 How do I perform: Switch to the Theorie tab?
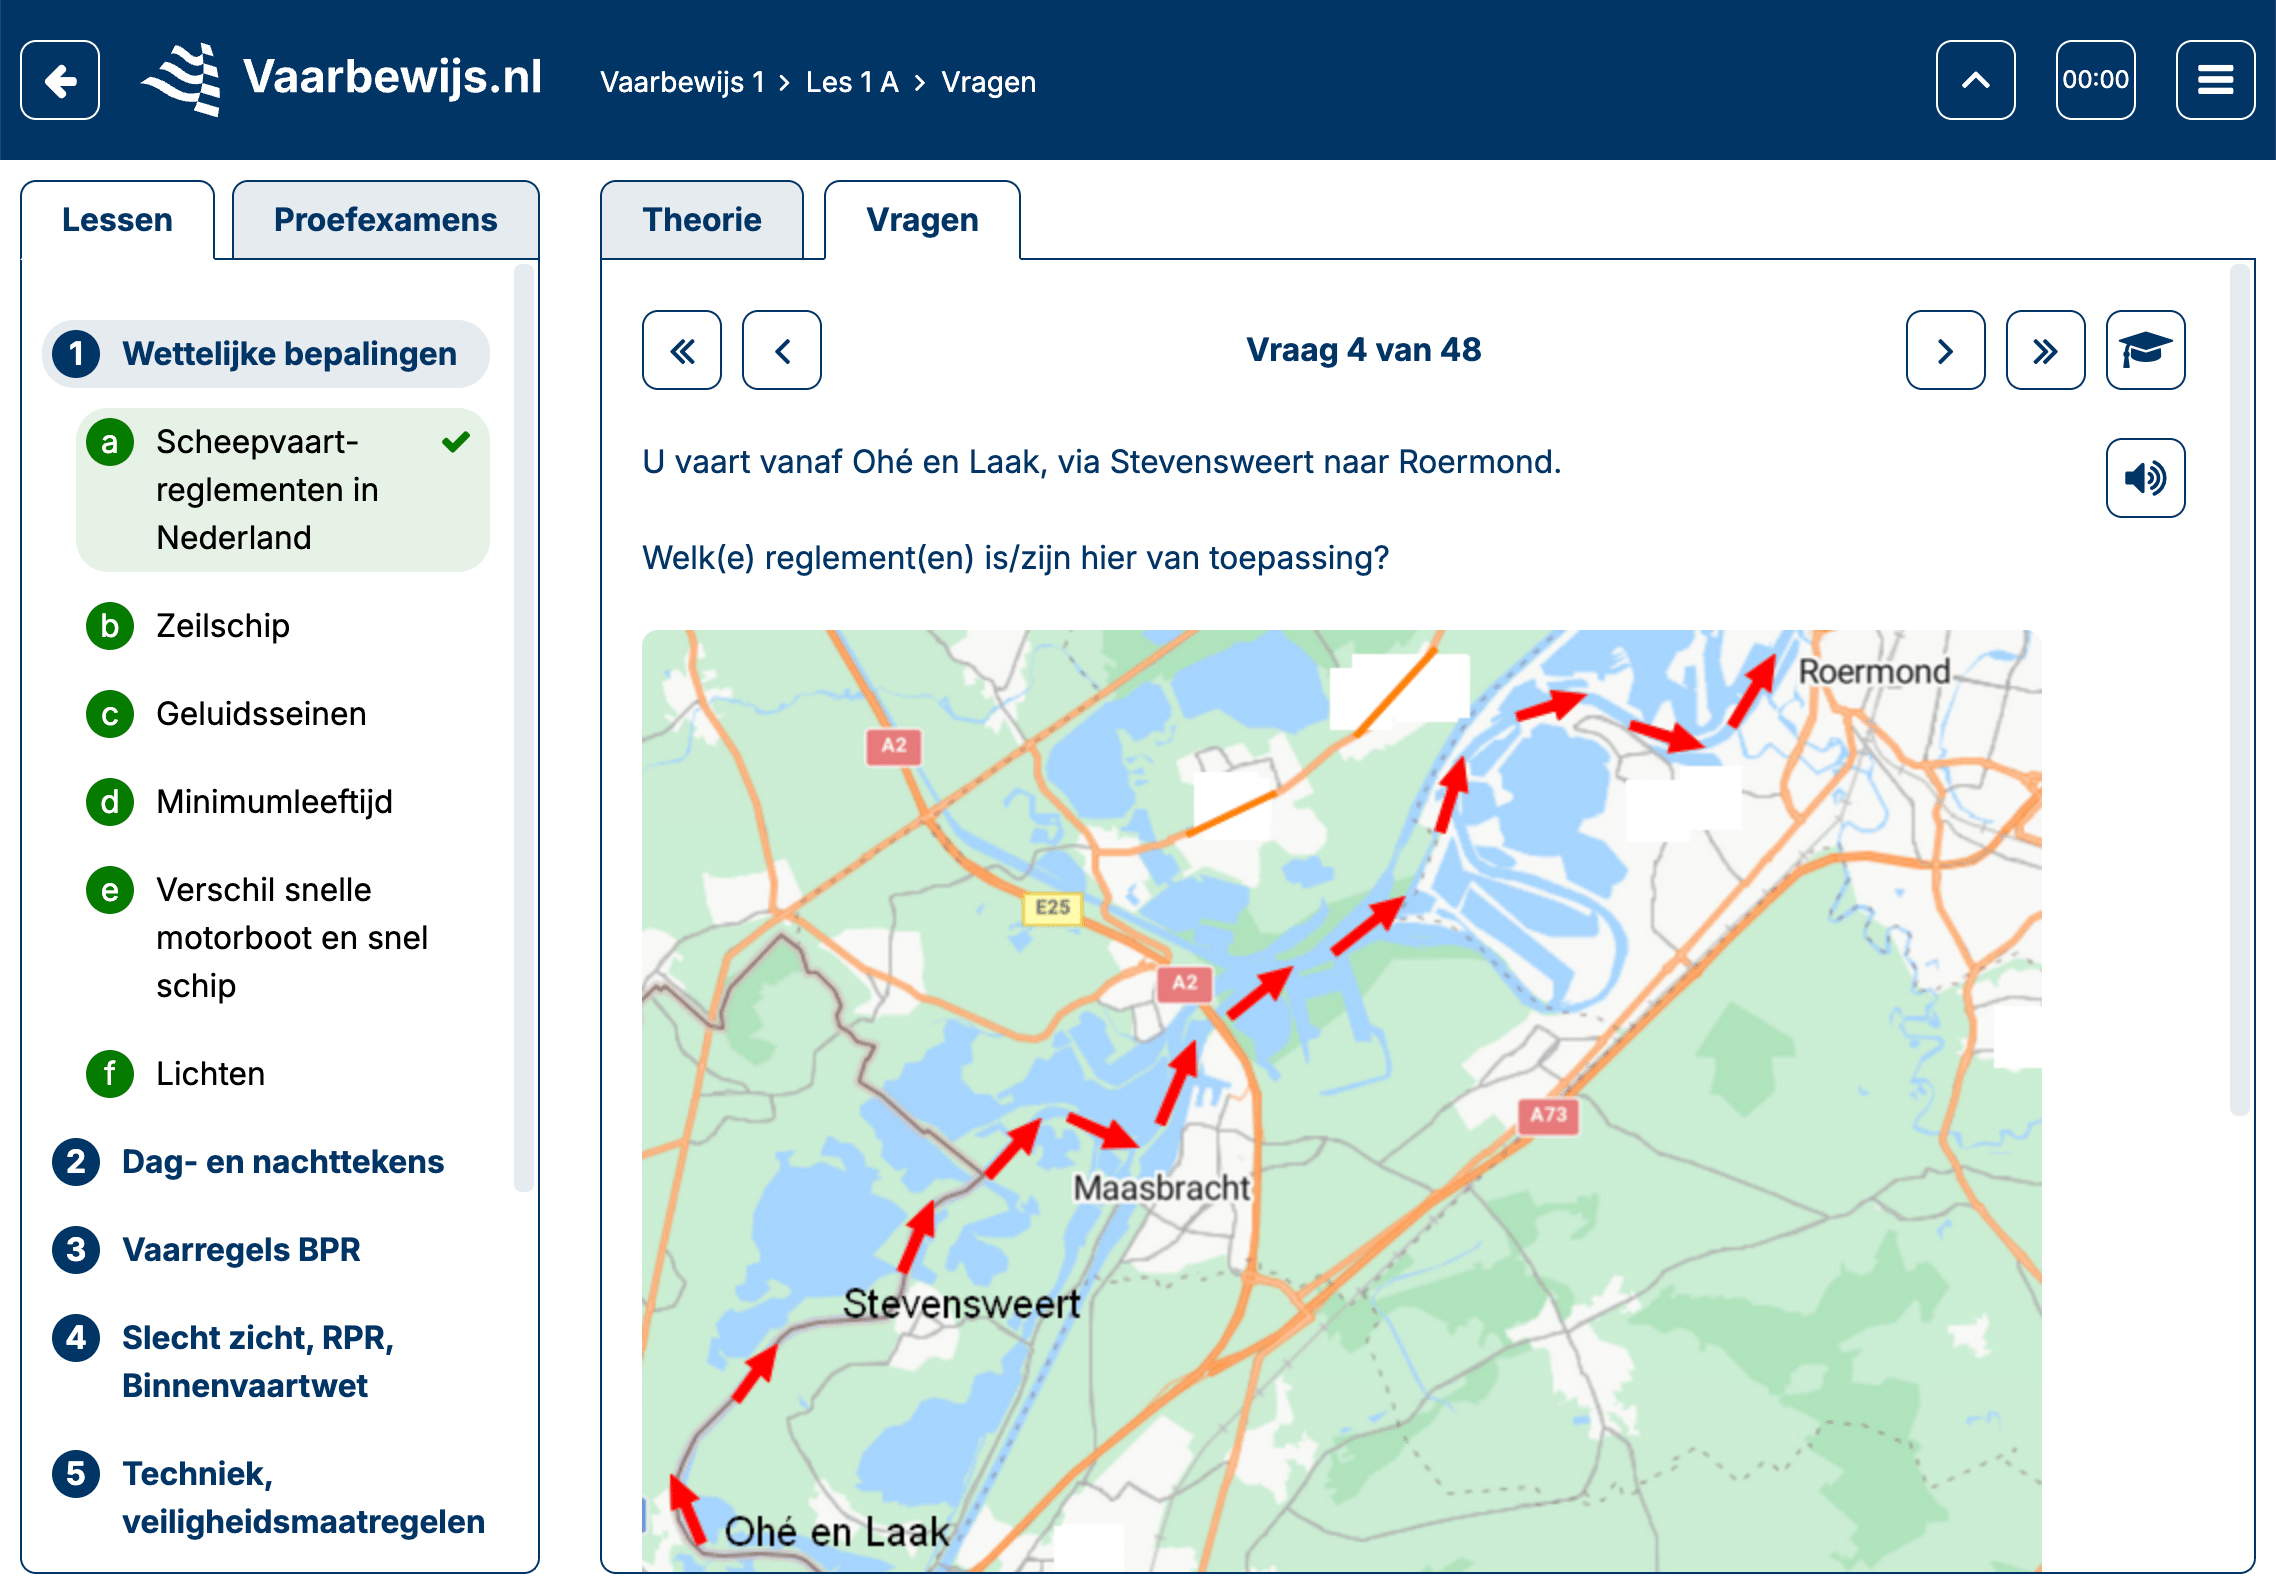(702, 220)
